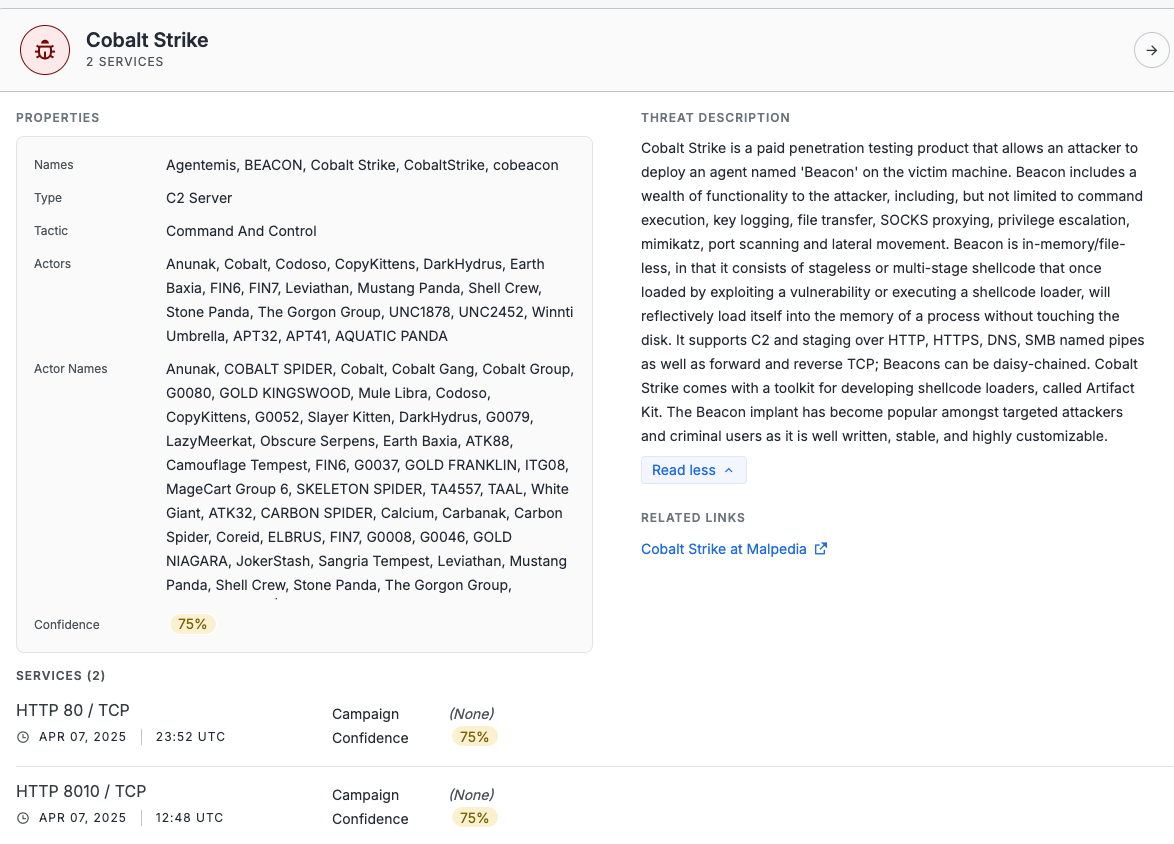Click 75% confidence badge for HTTP 8010
The image size is (1174, 844).
pyautogui.click(x=474, y=818)
